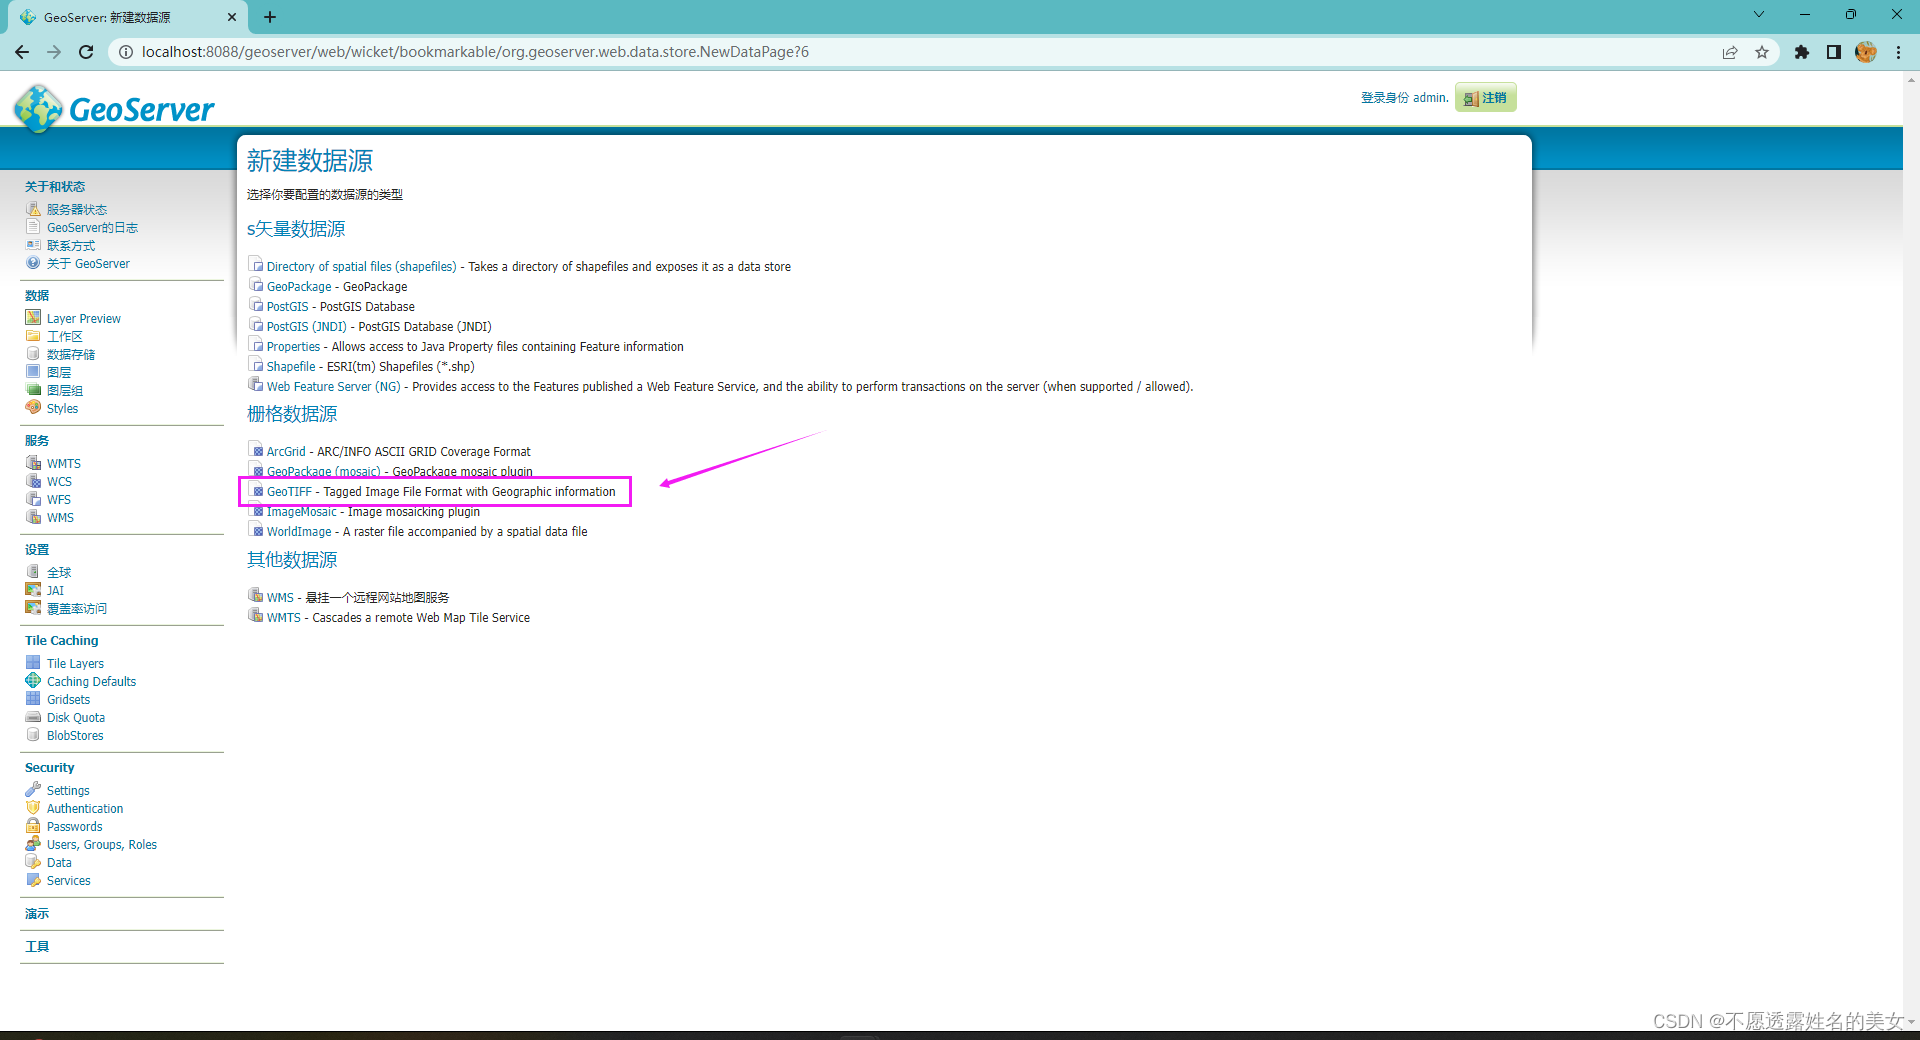
Task: Toggle the browser side panel
Action: pos(1834,52)
